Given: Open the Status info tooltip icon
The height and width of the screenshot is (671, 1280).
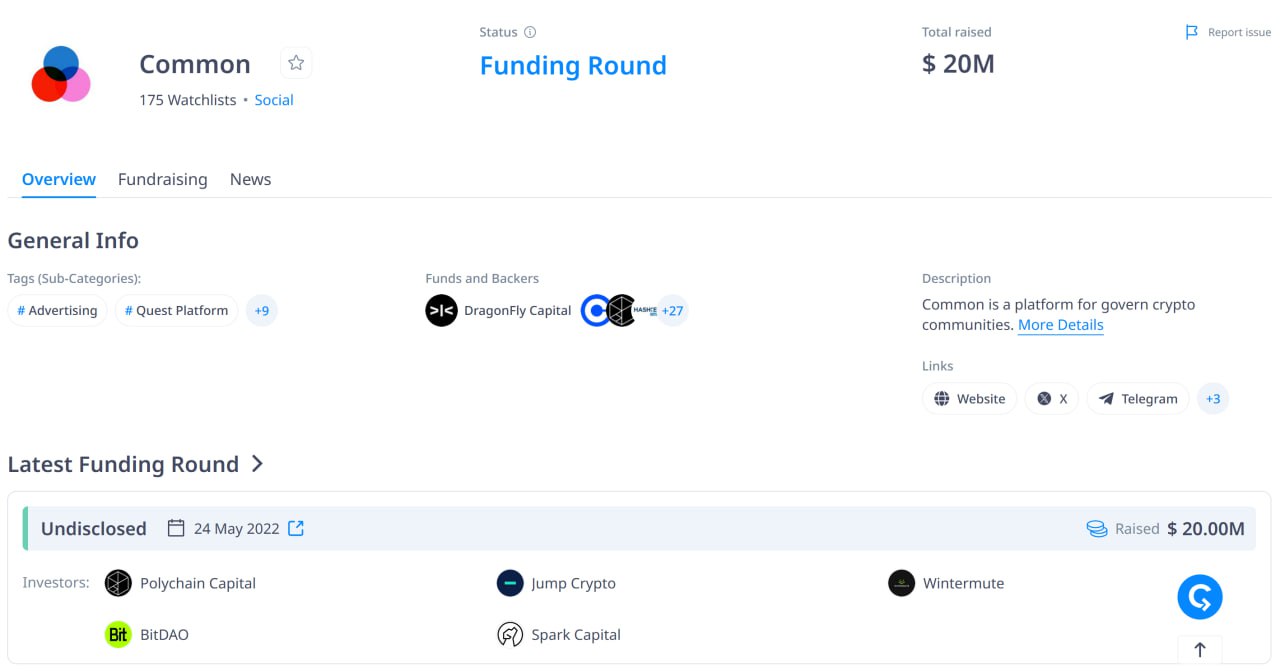Looking at the screenshot, I should pos(530,32).
